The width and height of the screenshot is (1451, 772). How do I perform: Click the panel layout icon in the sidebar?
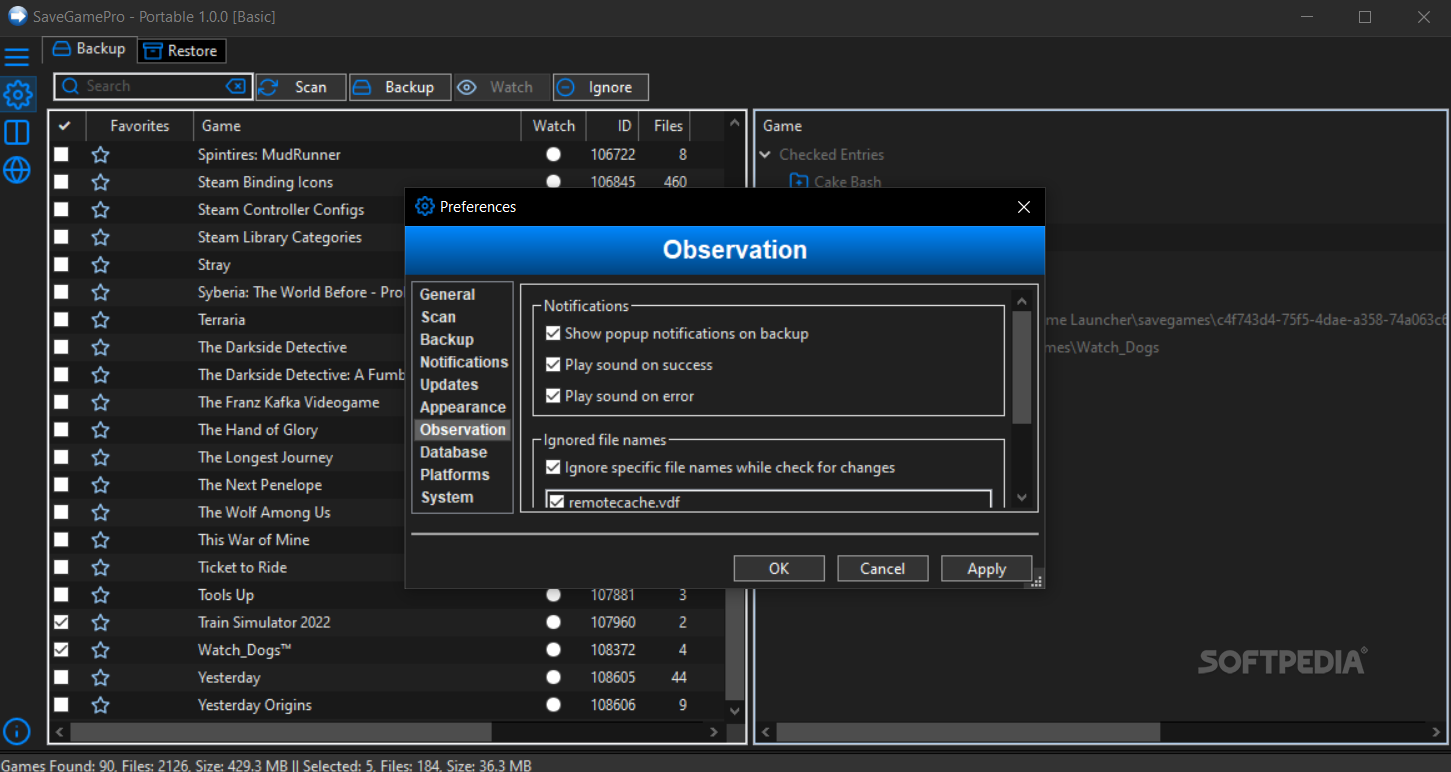[x=17, y=132]
